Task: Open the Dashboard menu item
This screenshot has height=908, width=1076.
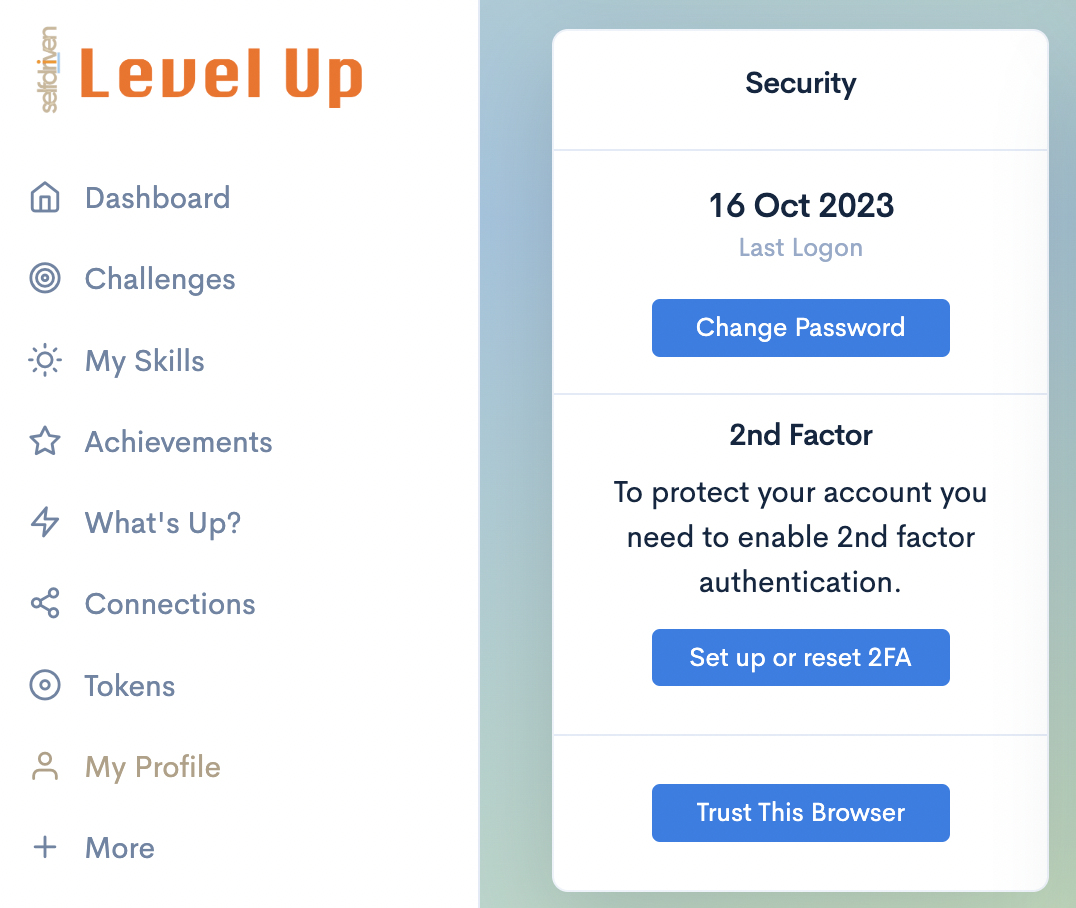Action: click(x=157, y=198)
